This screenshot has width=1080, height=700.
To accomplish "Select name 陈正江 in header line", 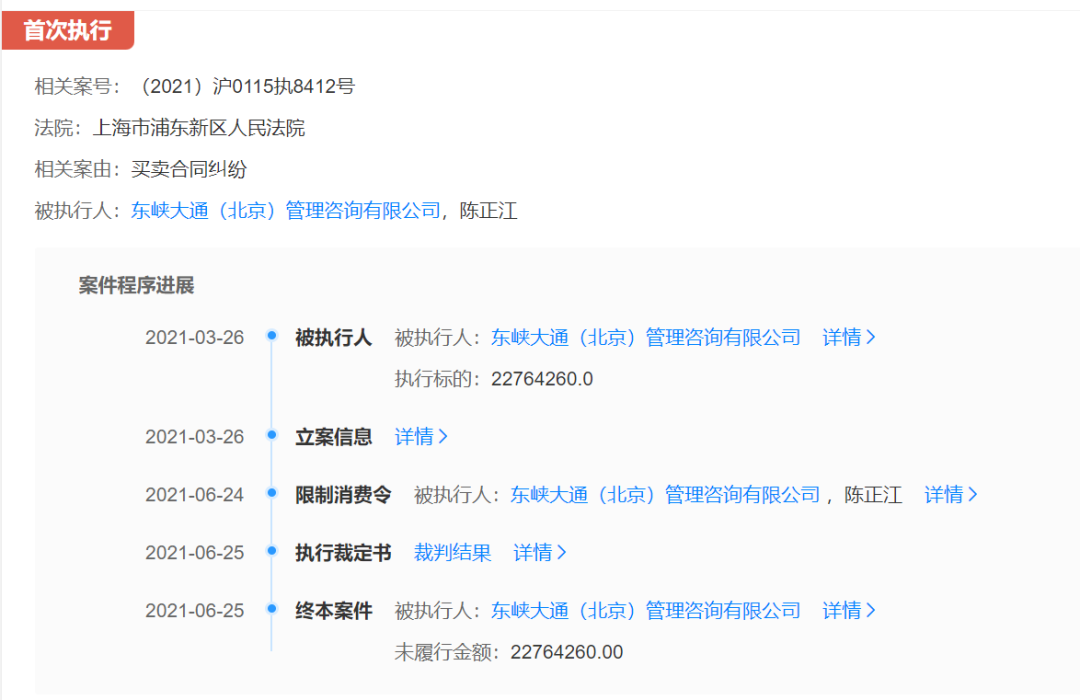I will [488, 210].
